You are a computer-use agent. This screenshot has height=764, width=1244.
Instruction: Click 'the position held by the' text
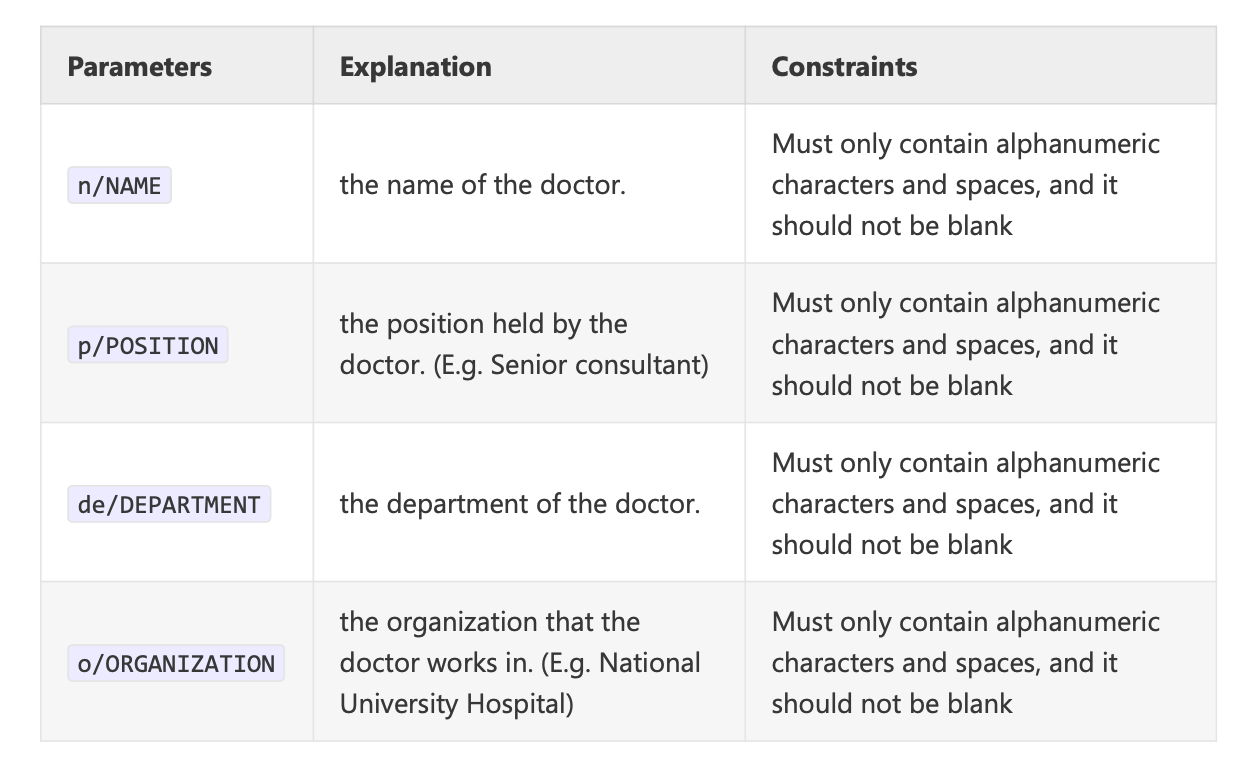(483, 324)
